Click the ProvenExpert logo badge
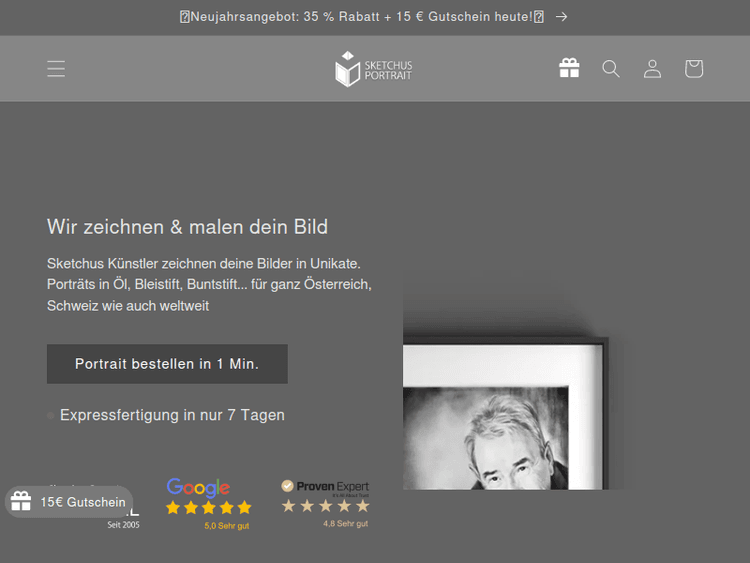The height and width of the screenshot is (563, 750). [x=325, y=487]
